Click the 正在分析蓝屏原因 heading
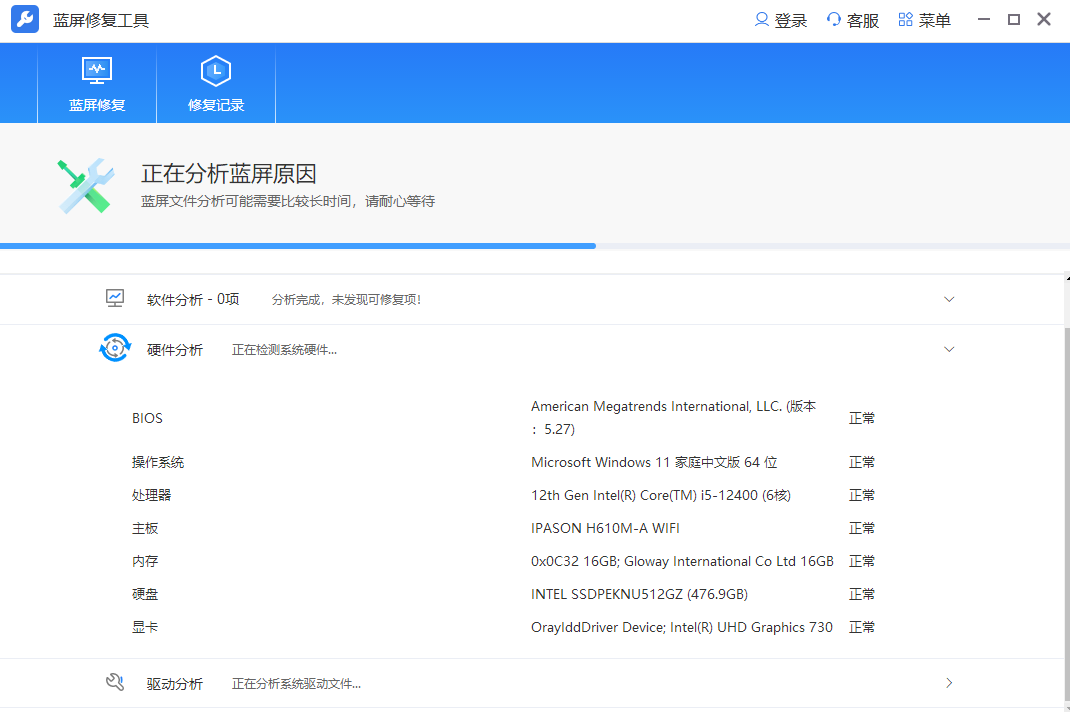 coord(229,174)
